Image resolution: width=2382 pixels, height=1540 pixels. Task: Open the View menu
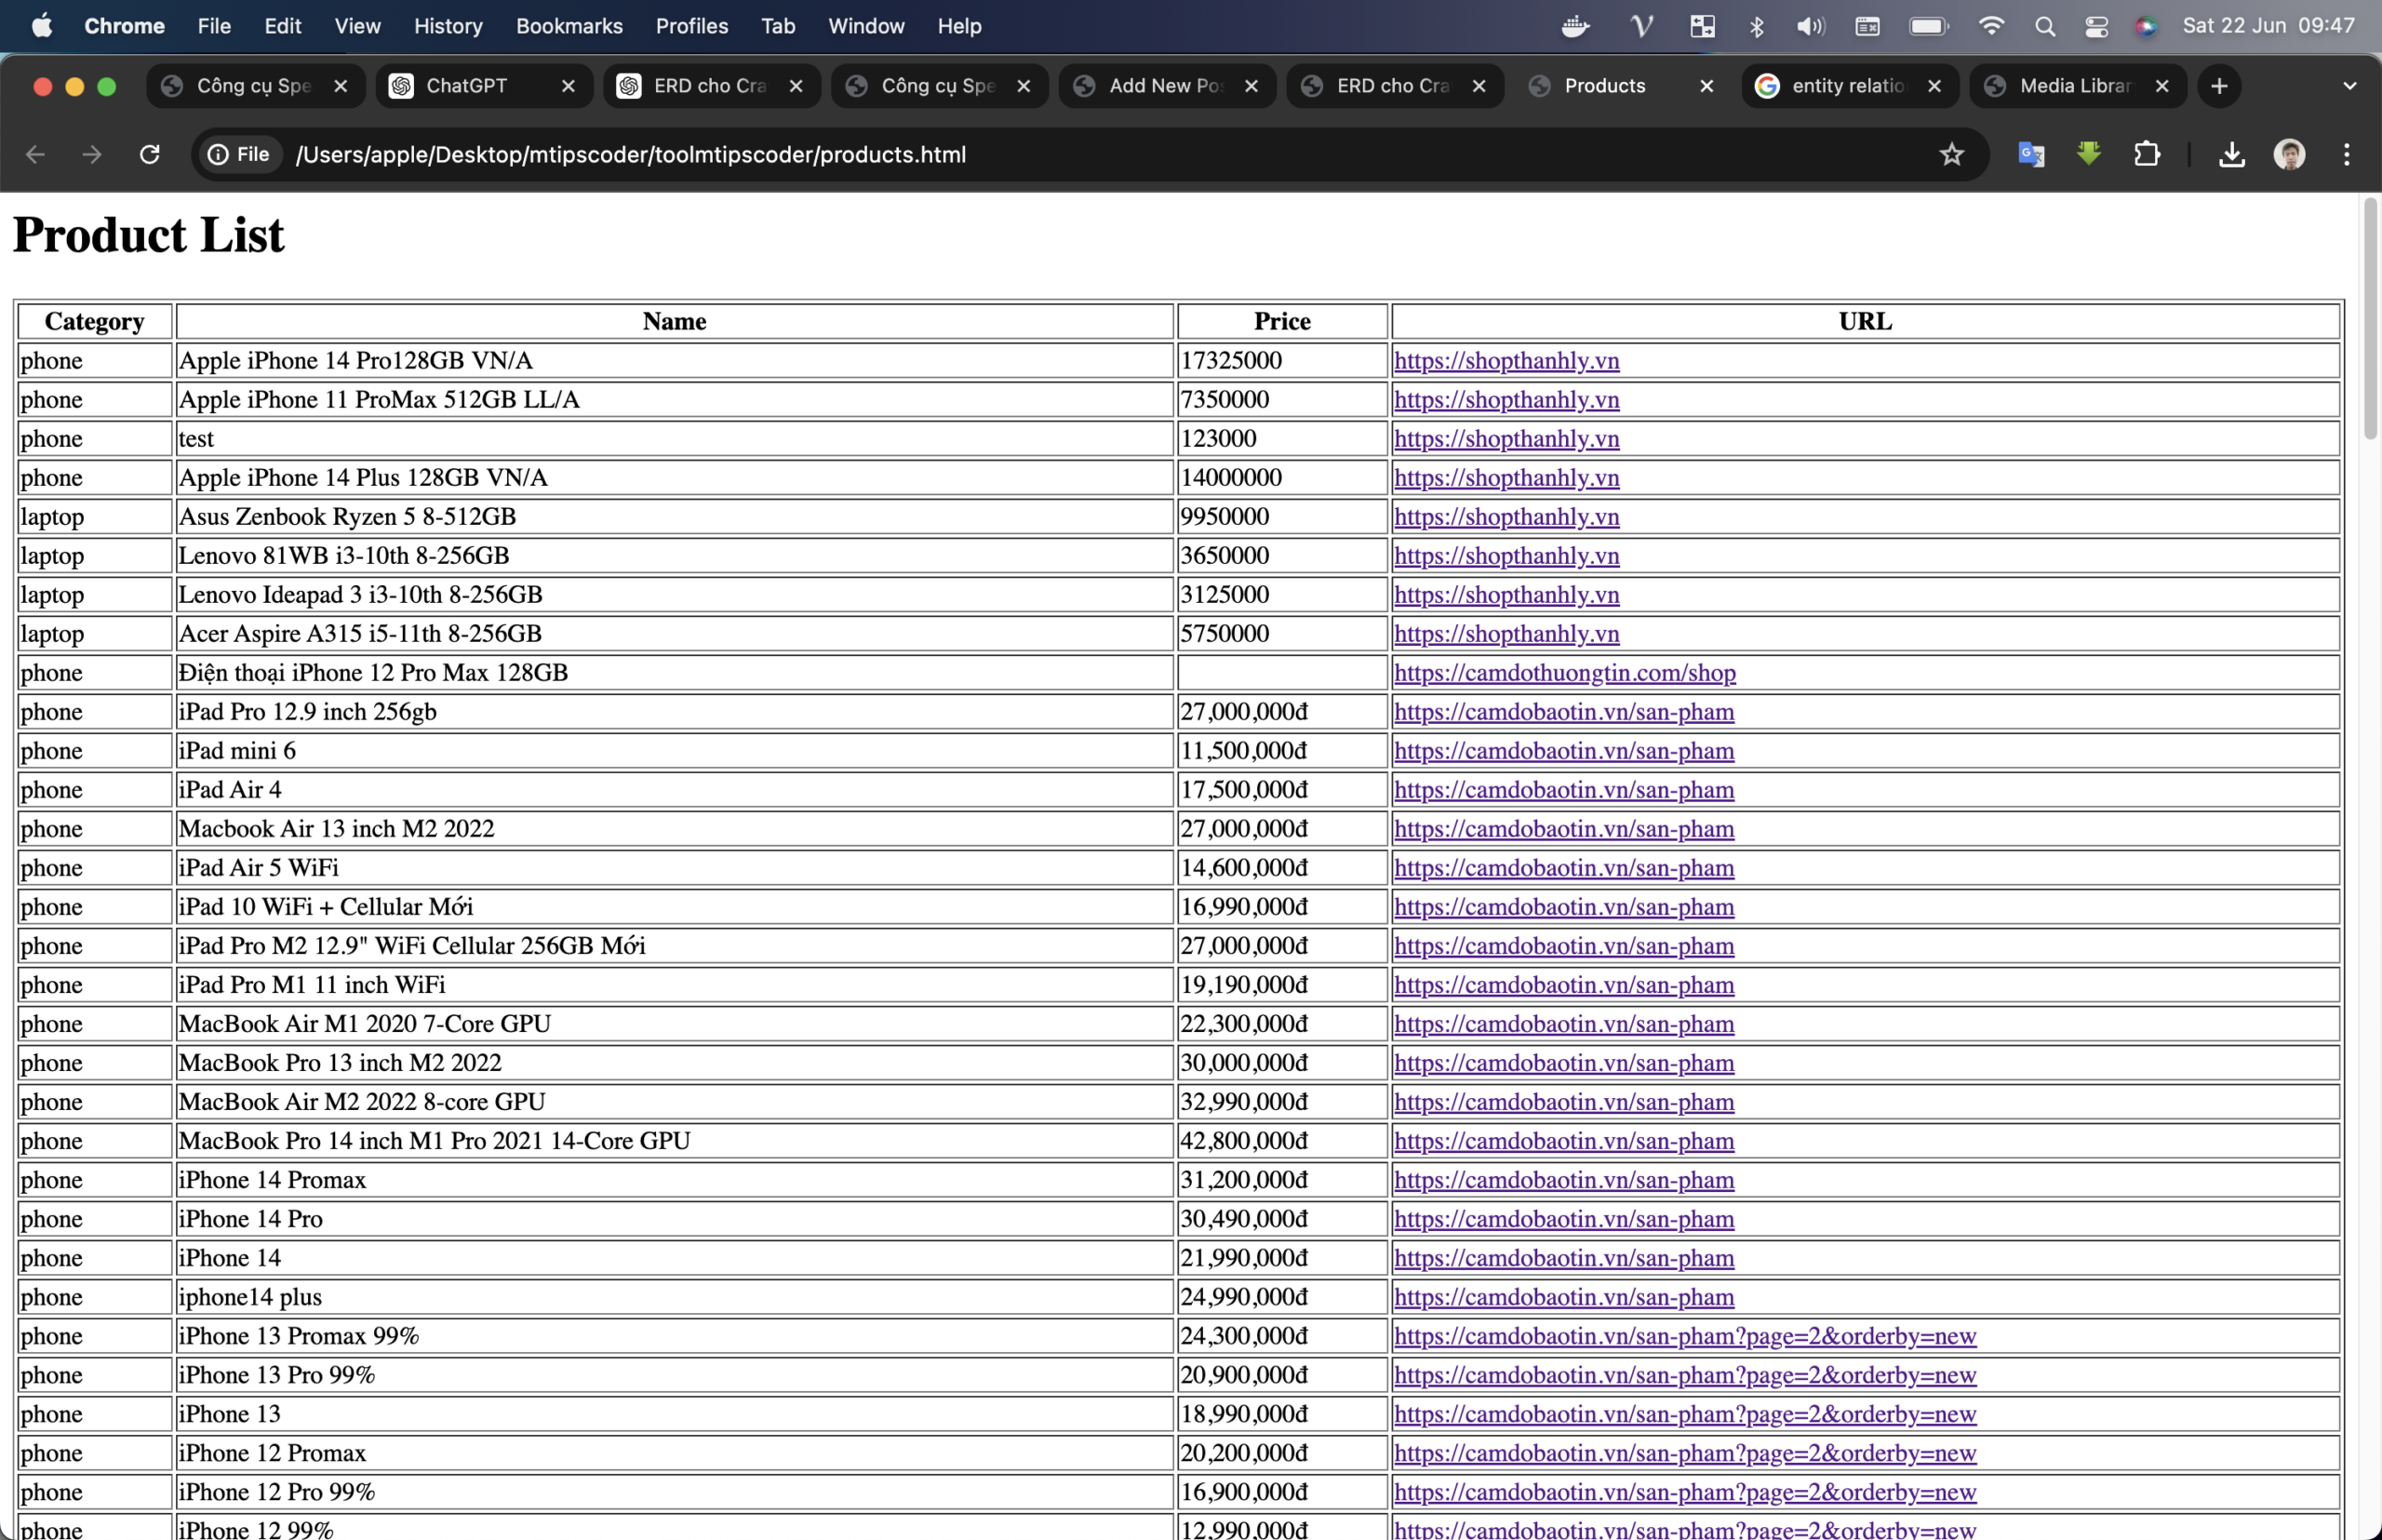coord(357,26)
